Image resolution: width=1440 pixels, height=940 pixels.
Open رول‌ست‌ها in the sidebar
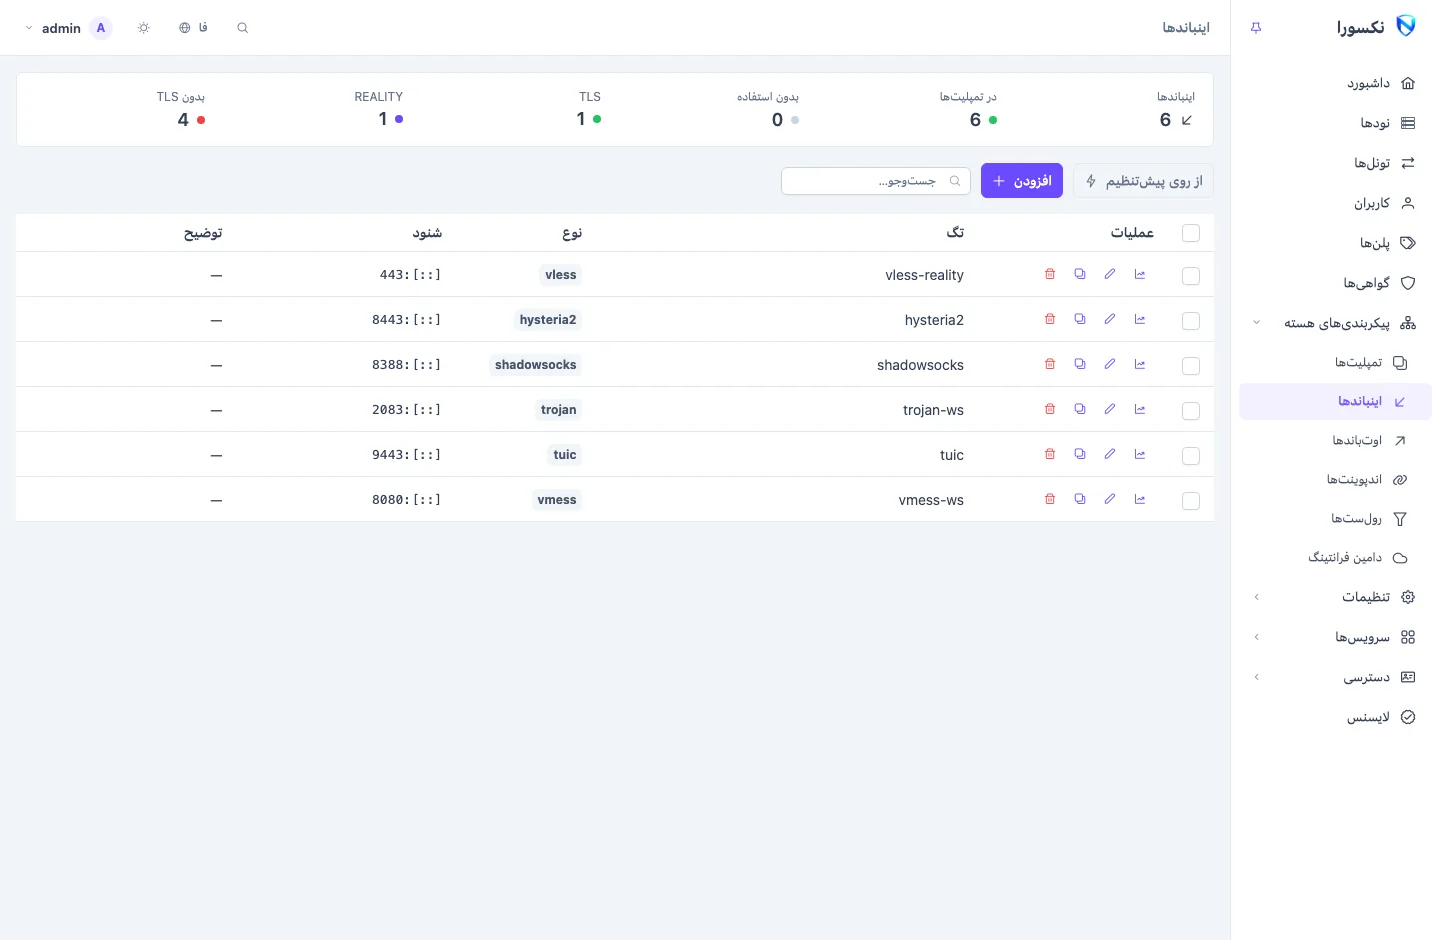click(x=1335, y=518)
